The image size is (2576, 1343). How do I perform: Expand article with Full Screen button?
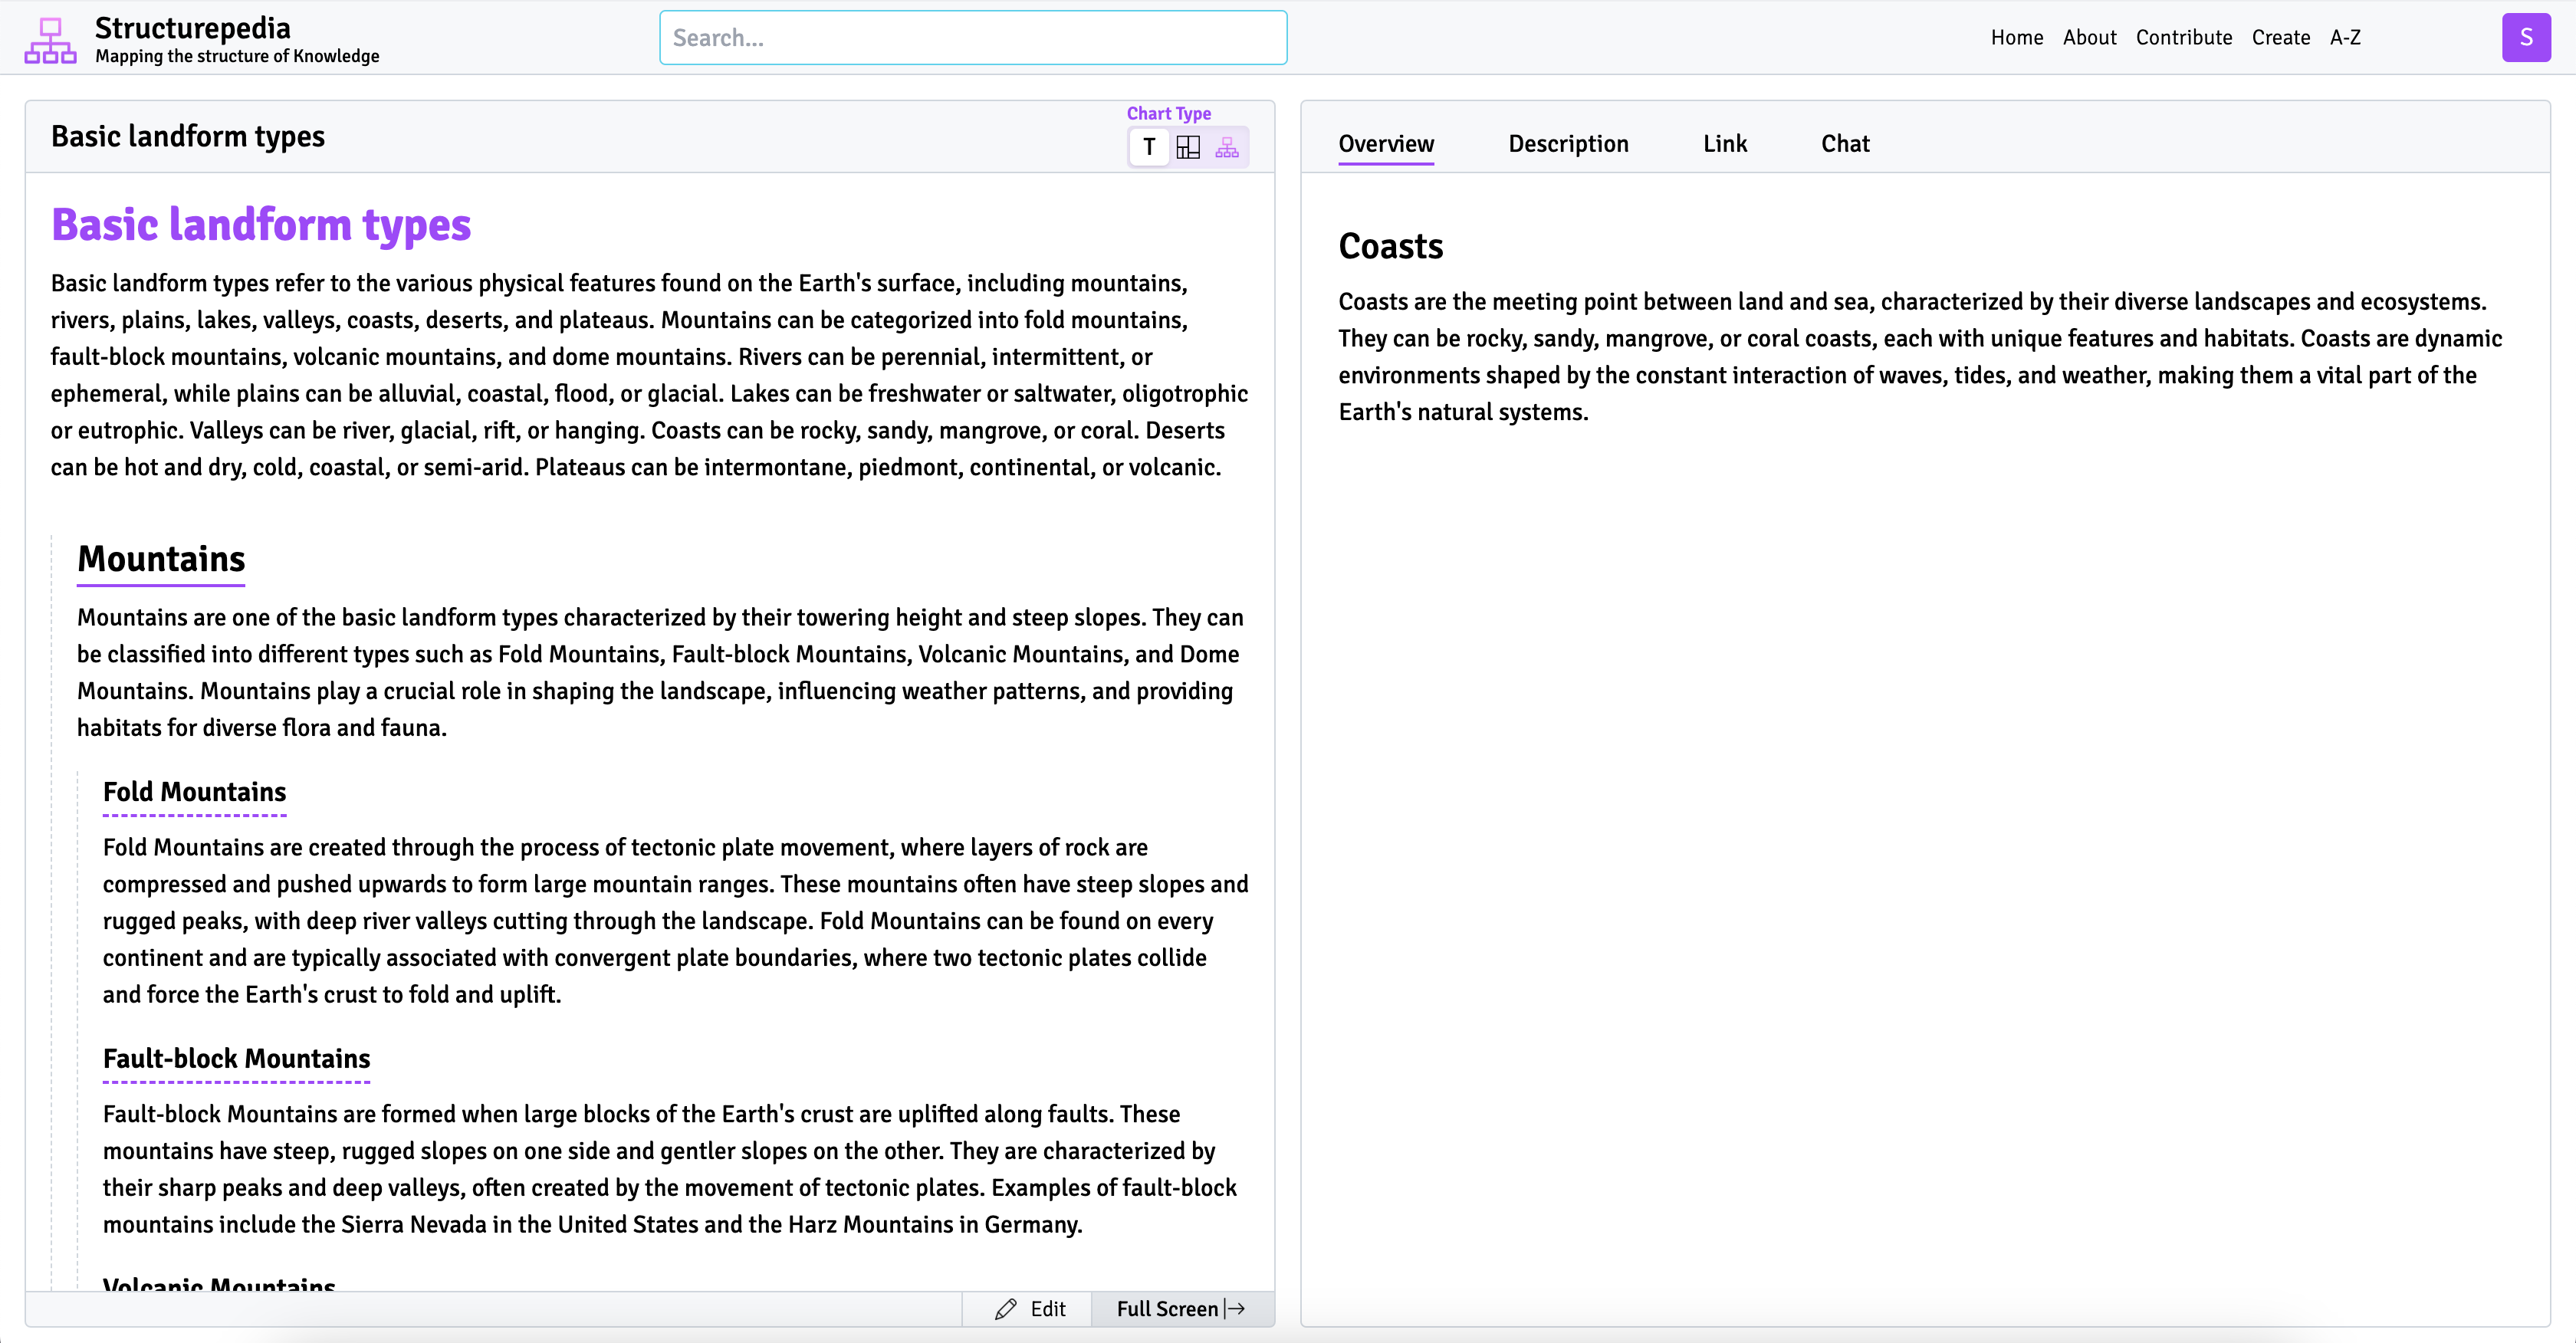coord(1180,1309)
